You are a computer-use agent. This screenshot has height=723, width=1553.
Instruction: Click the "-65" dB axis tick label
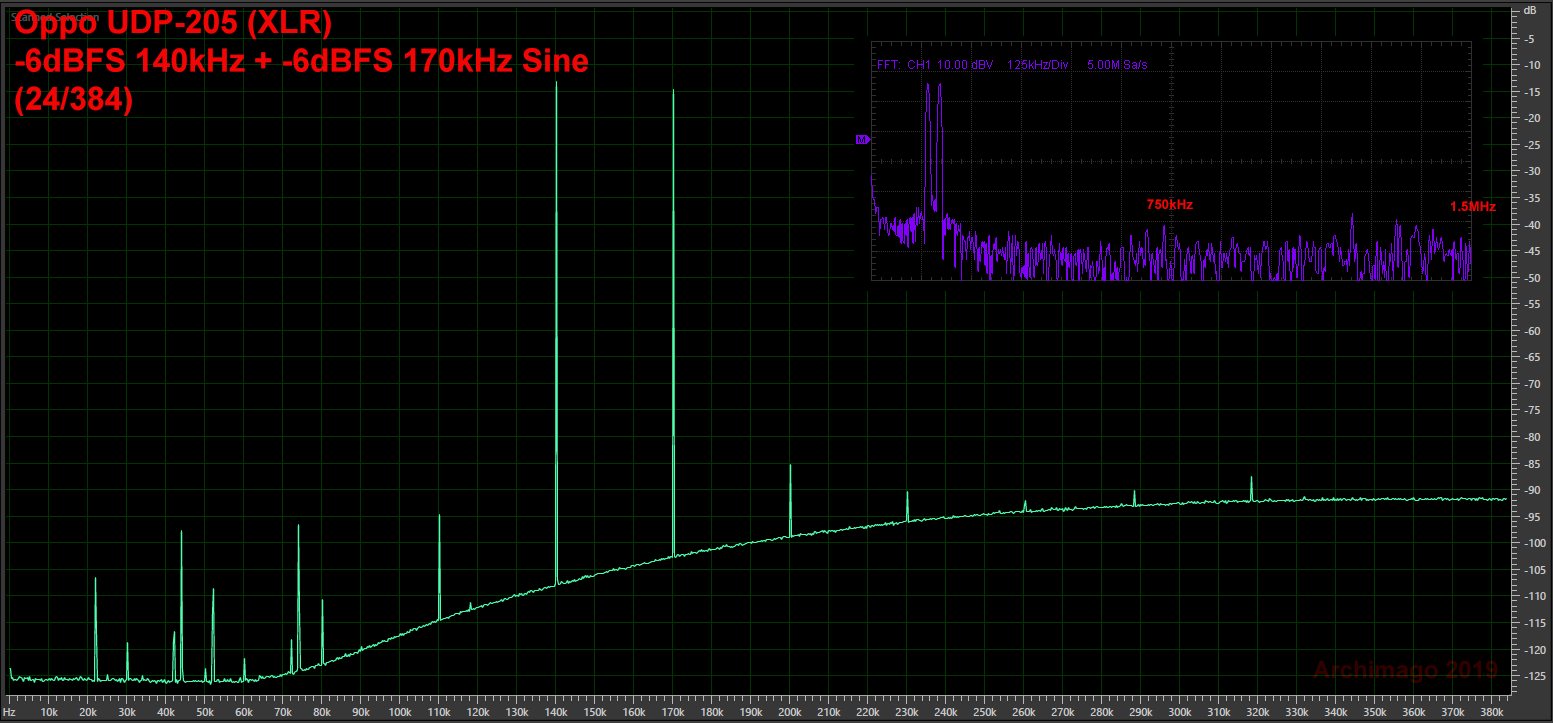pyautogui.click(x=1530, y=358)
